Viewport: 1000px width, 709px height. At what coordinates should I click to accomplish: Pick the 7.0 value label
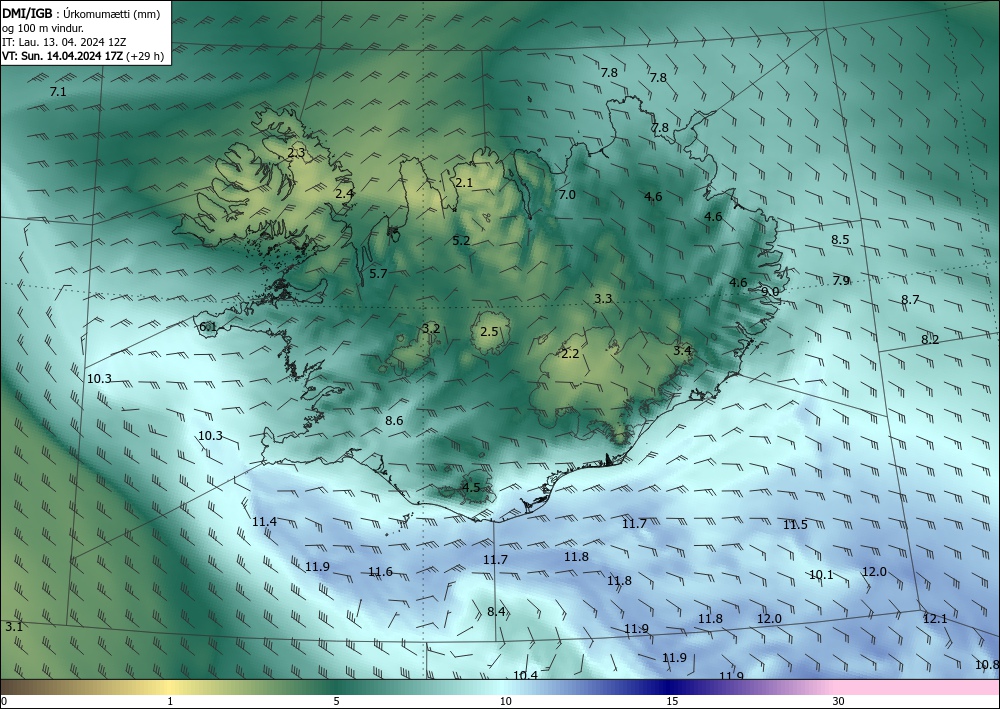567,195
